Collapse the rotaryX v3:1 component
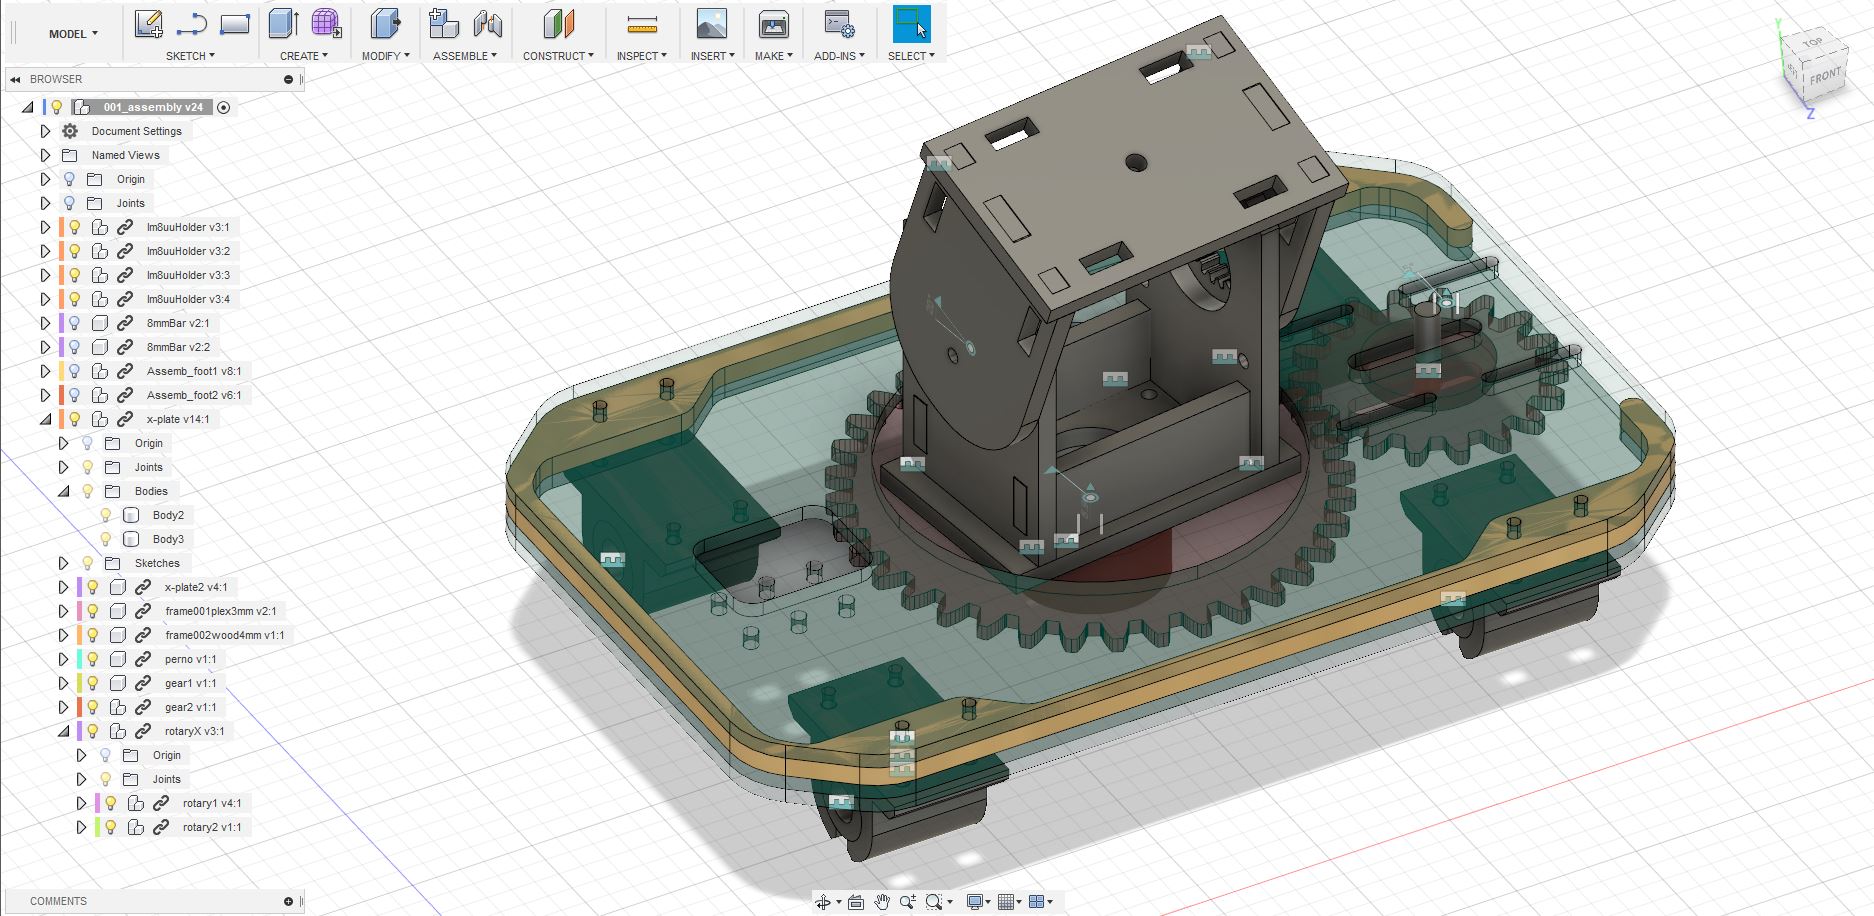 [x=63, y=731]
